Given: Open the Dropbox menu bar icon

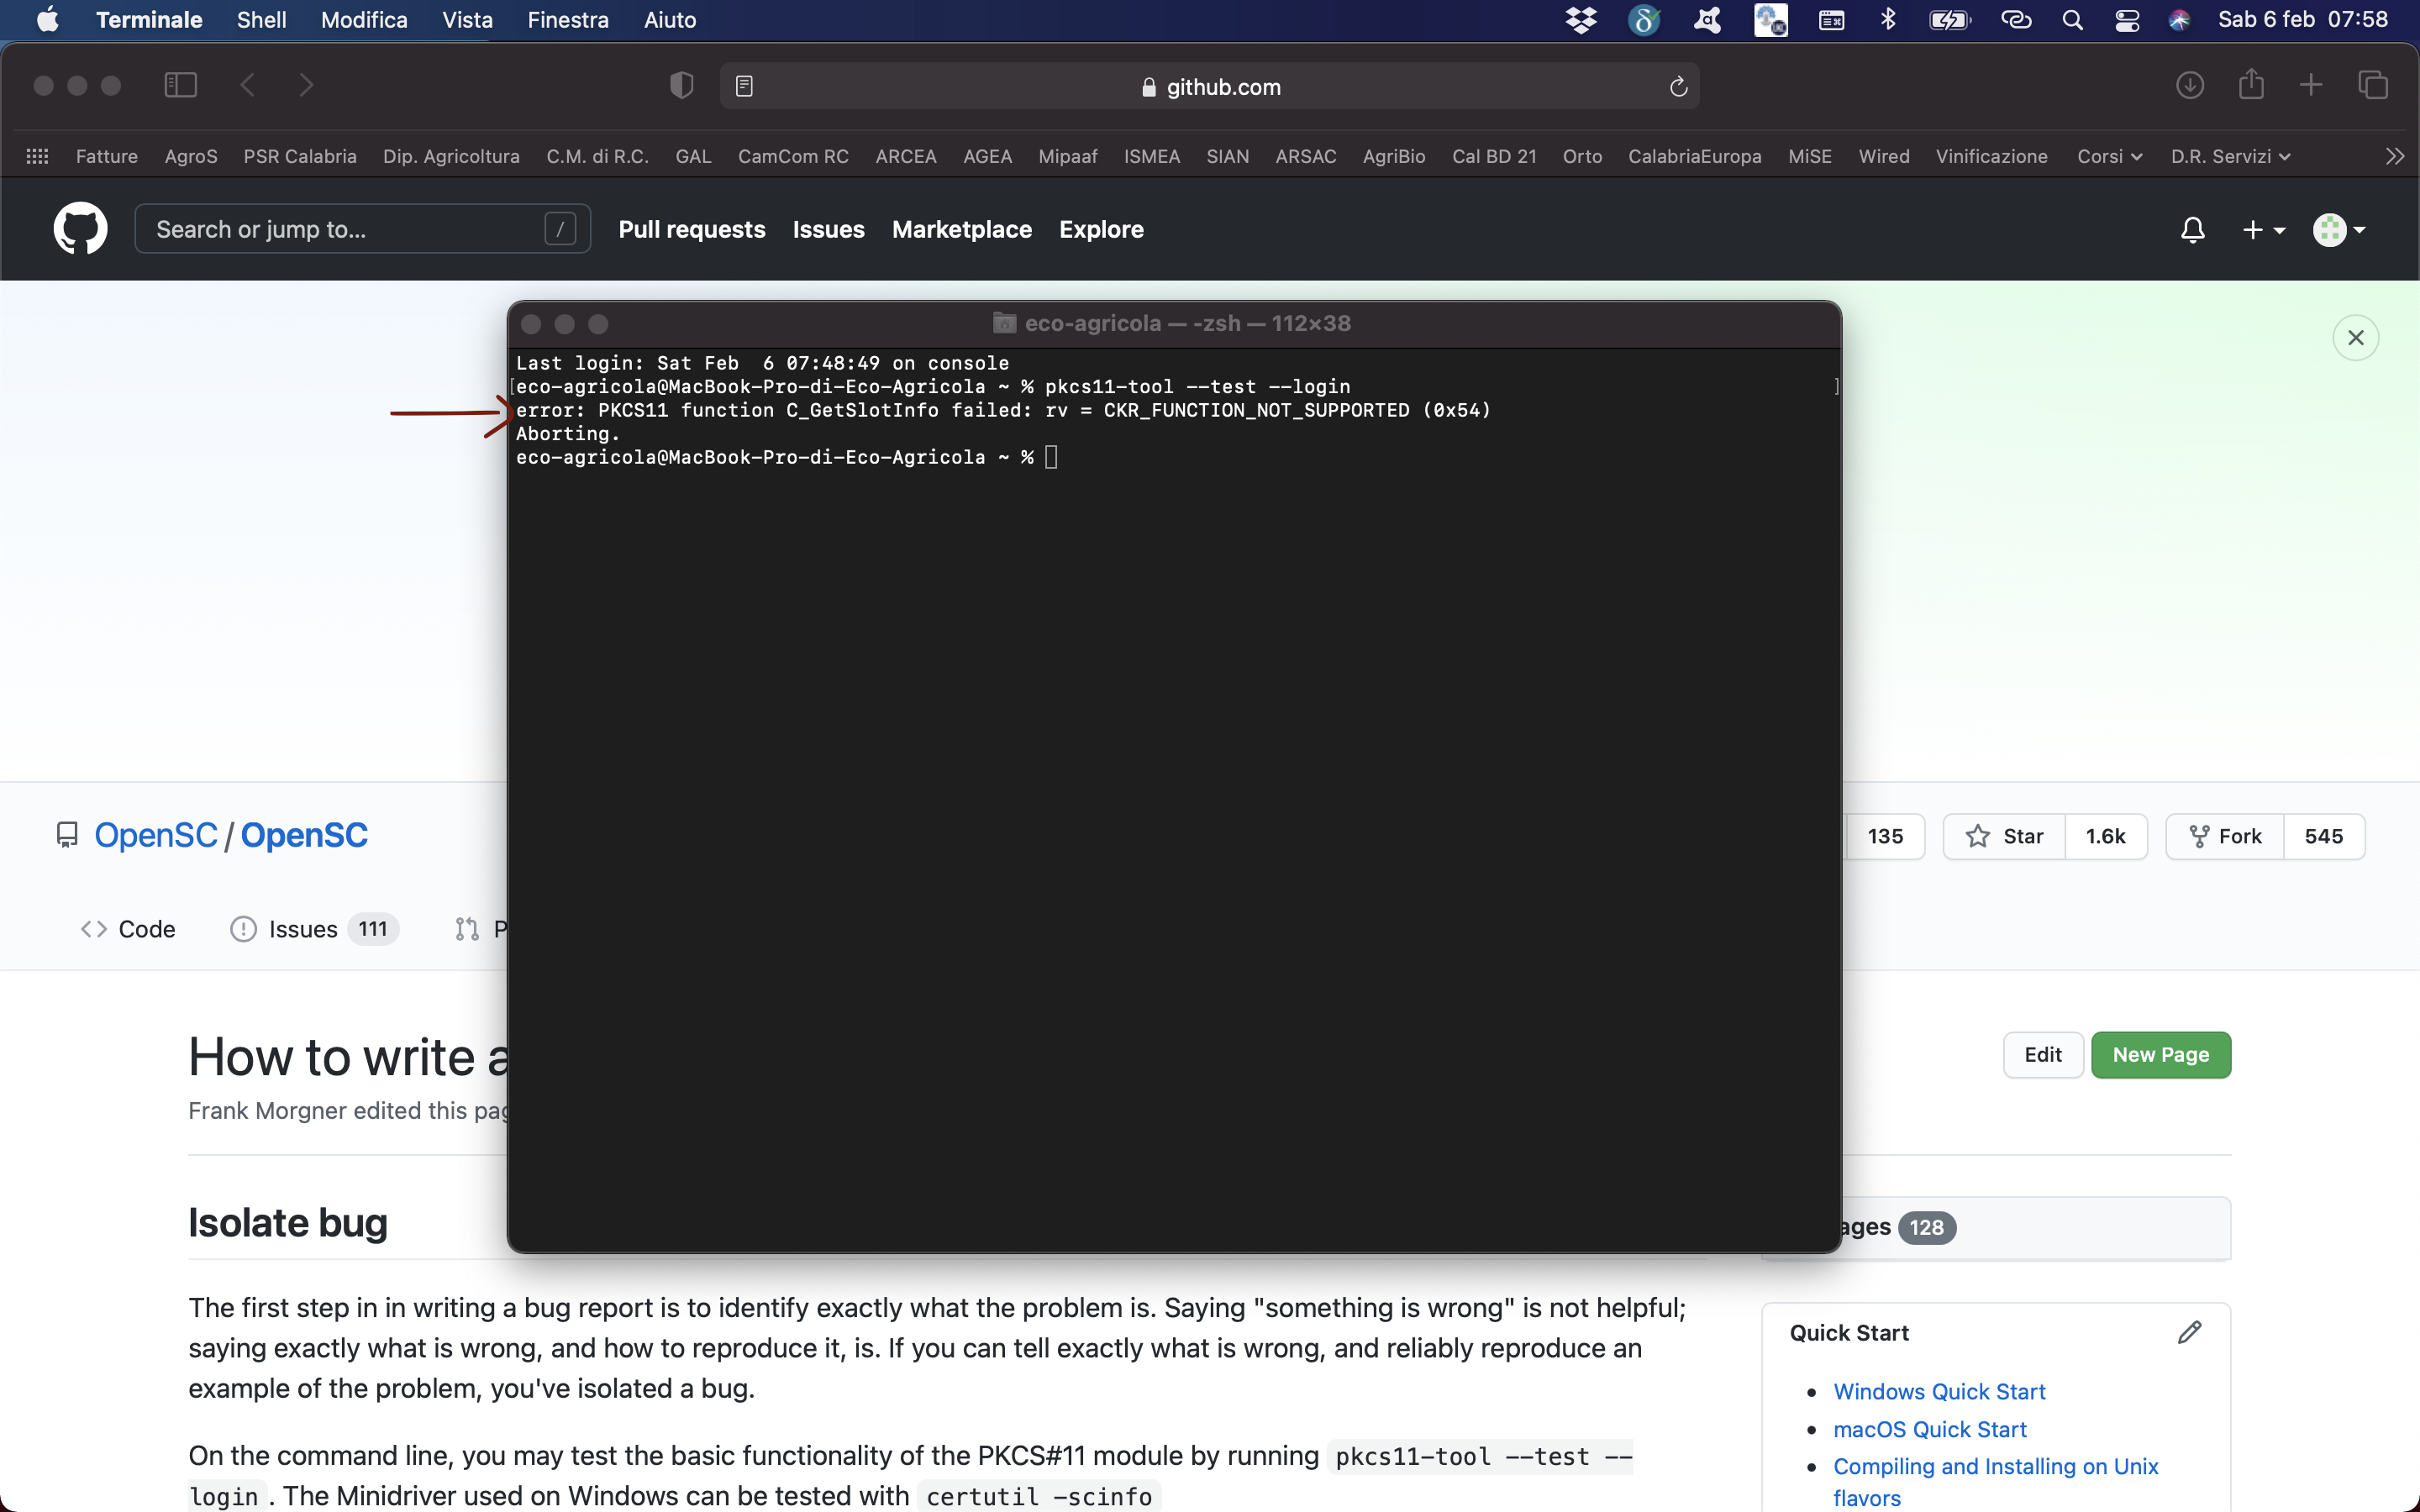Looking at the screenshot, I should tap(1580, 19).
